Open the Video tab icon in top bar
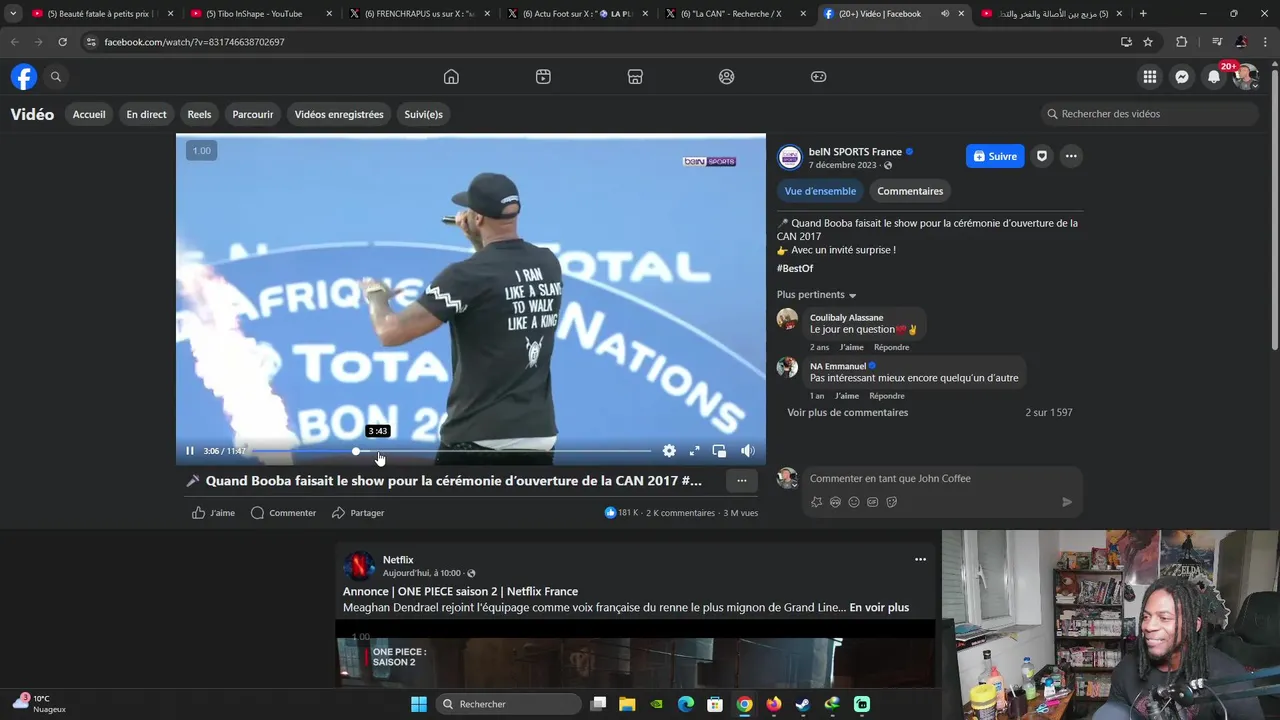This screenshot has height=720, width=1280. point(543,77)
